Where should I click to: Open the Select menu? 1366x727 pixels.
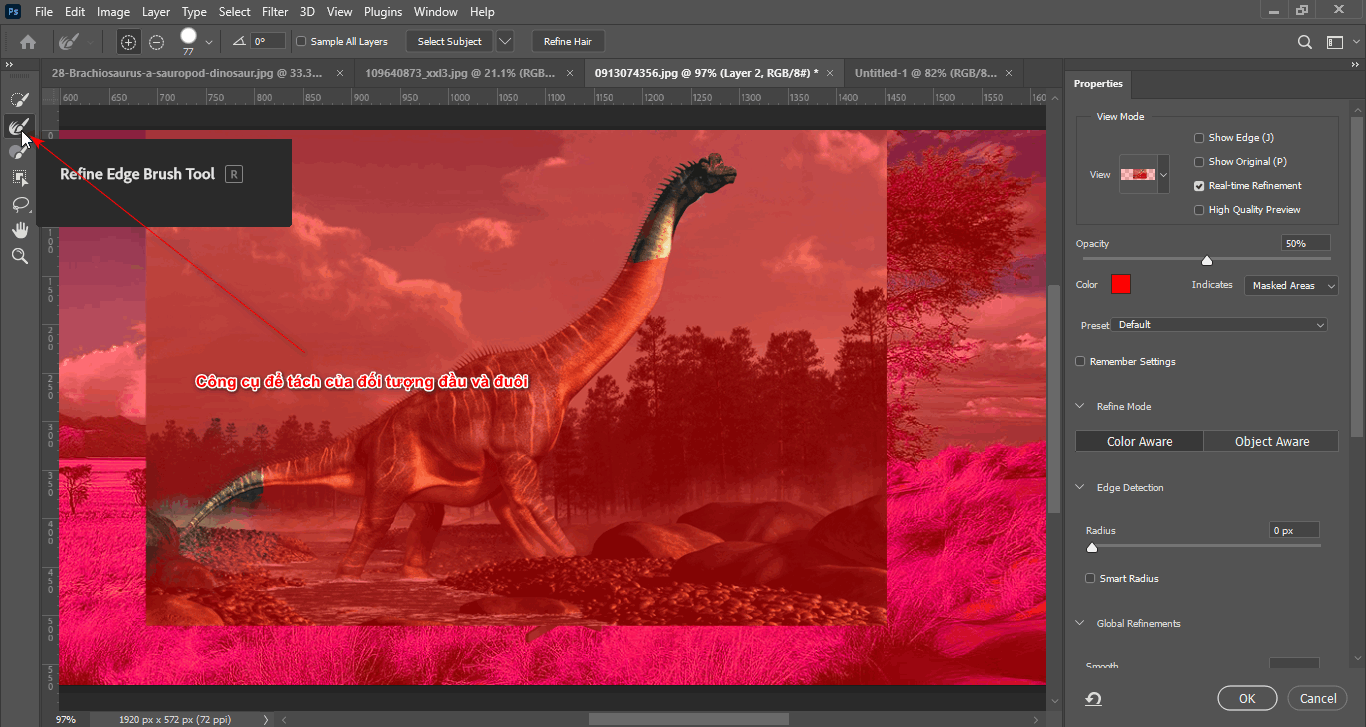tap(234, 11)
